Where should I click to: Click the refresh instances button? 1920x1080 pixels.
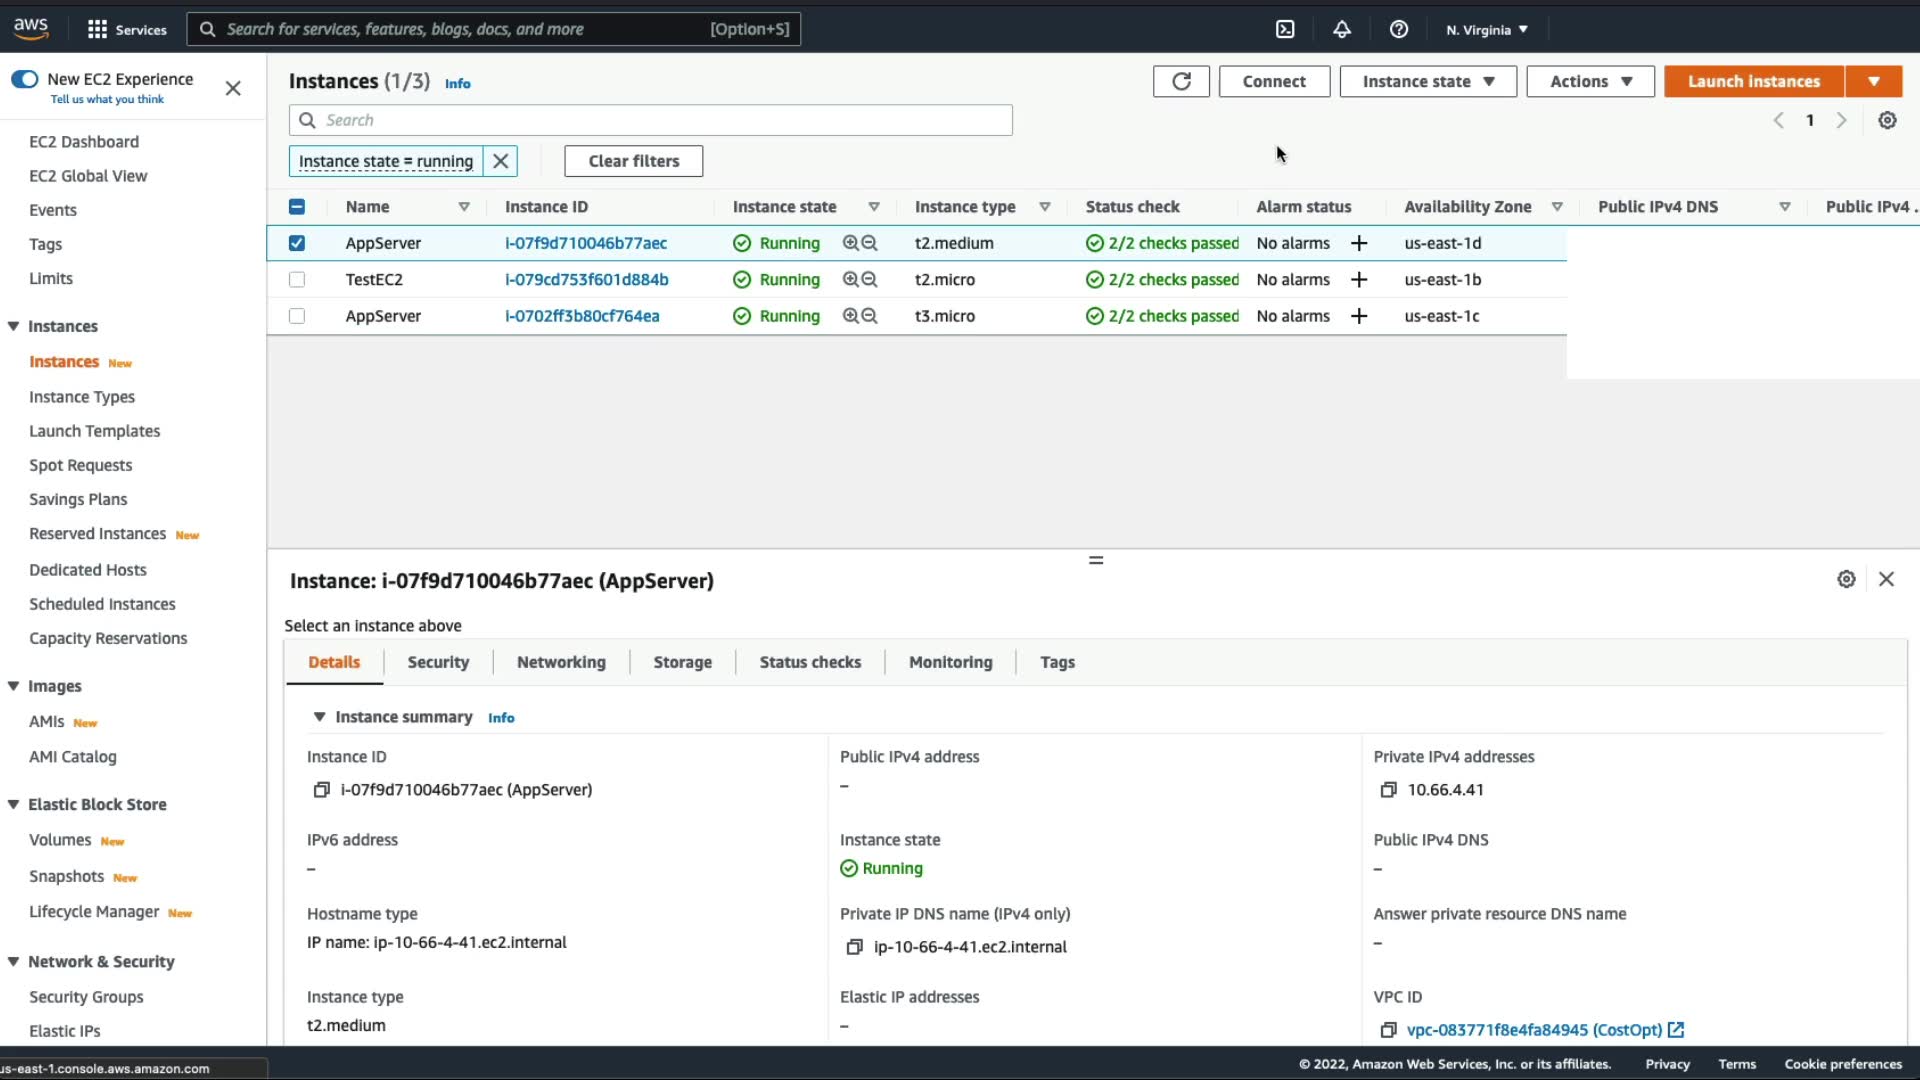click(x=1181, y=81)
